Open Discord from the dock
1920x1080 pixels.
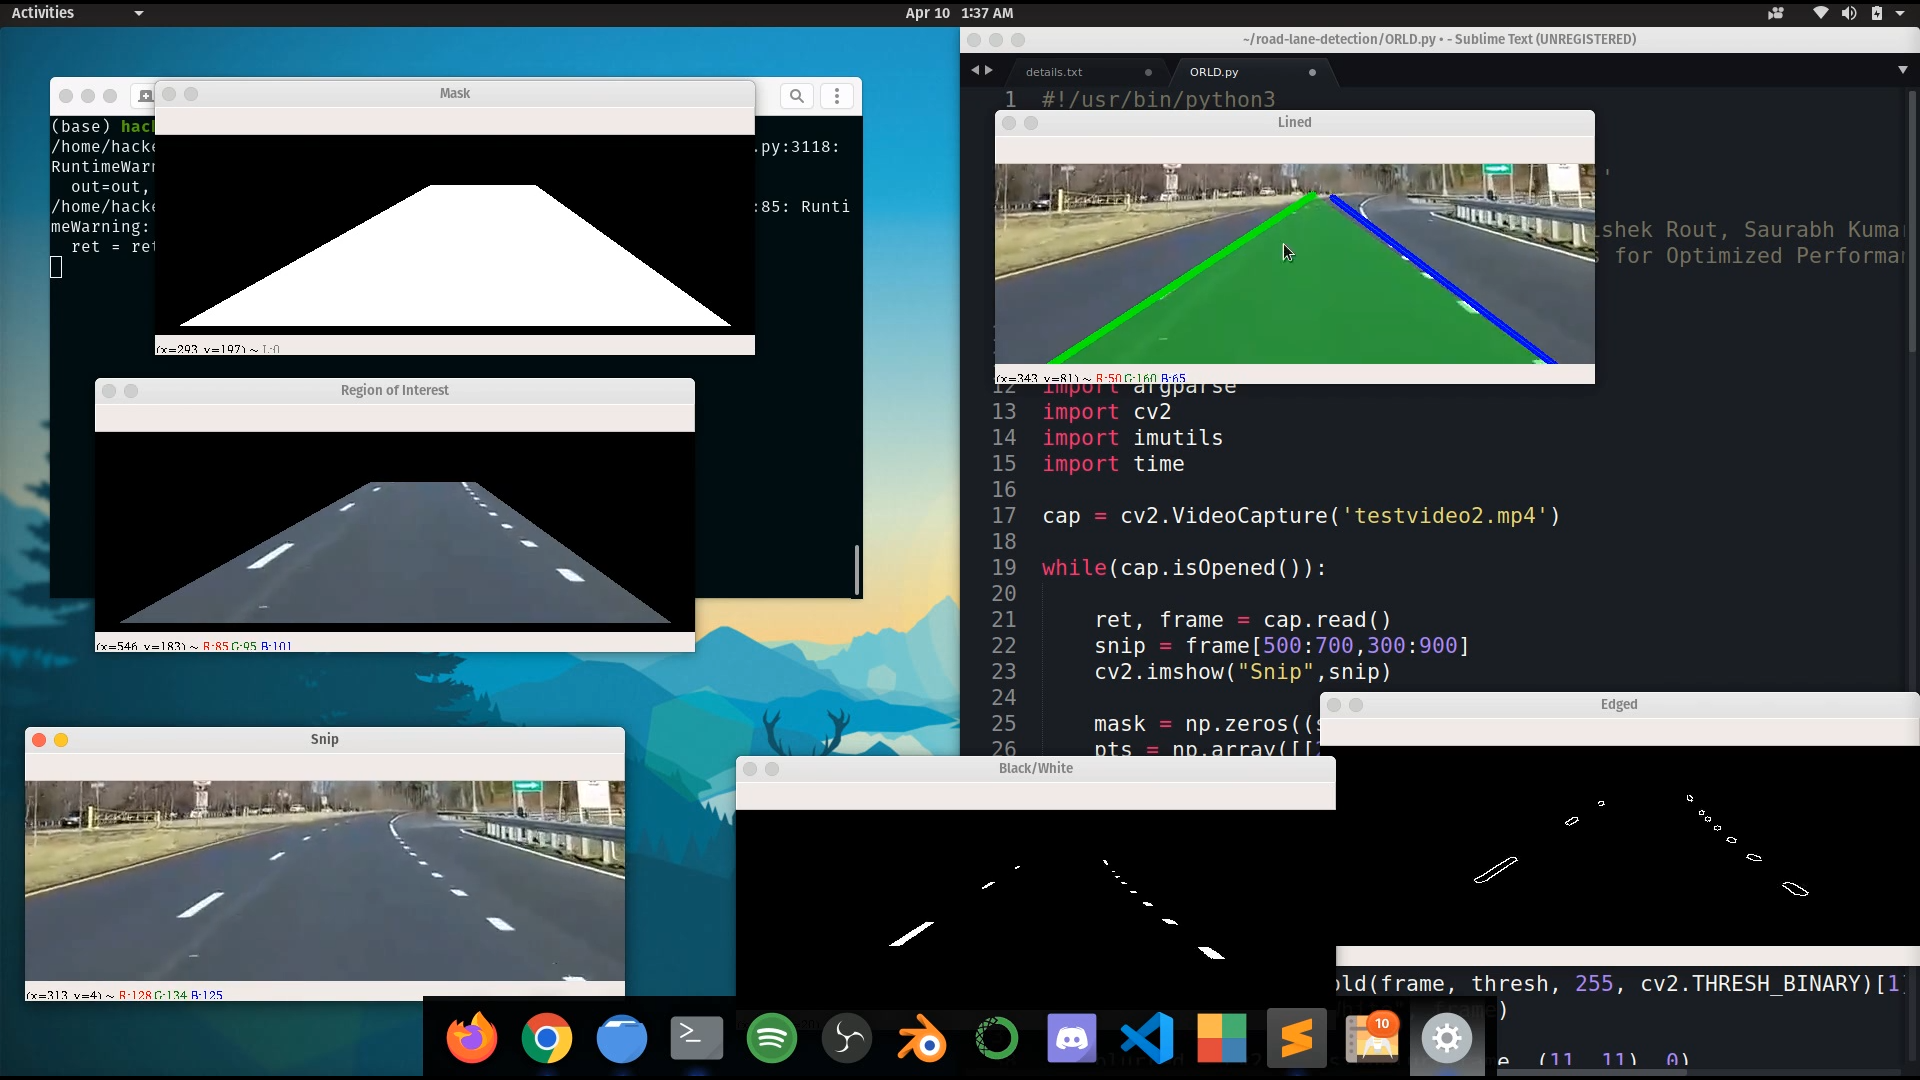[x=1071, y=1038]
